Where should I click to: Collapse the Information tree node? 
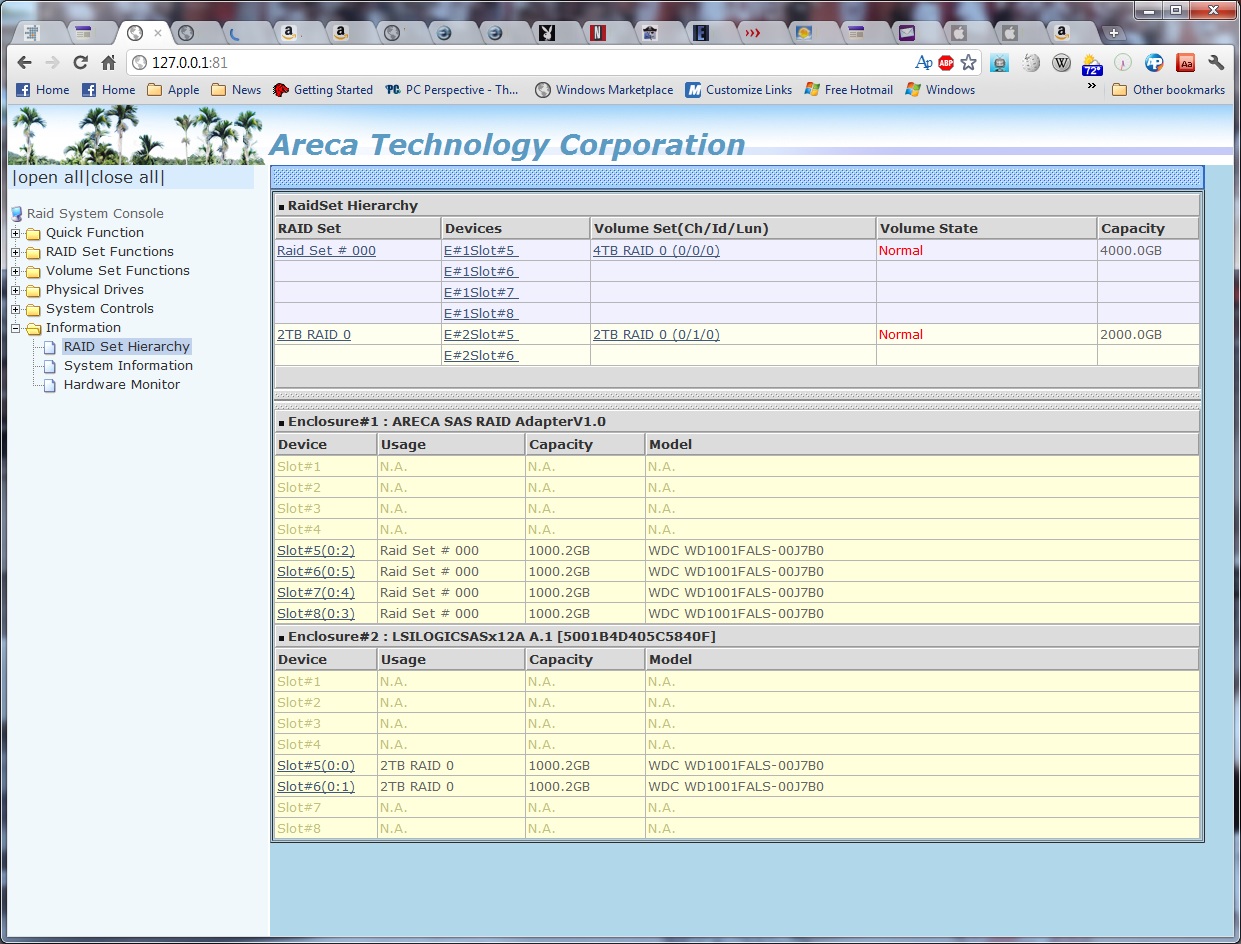point(15,328)
